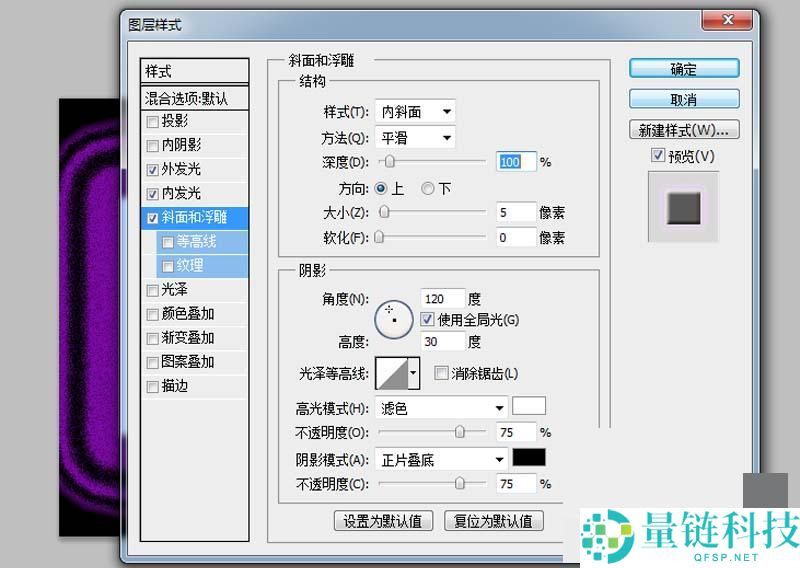The width and height of the screenshot is (800, 568).
Task: Click the white highlight color swatch
Action: coord(529,407)
